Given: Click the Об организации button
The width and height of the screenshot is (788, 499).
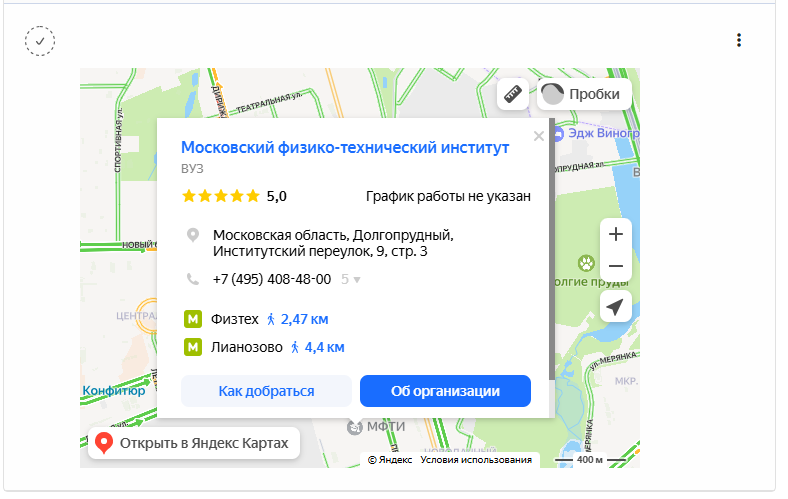Looking at the screenshot, I should (445, 391).
